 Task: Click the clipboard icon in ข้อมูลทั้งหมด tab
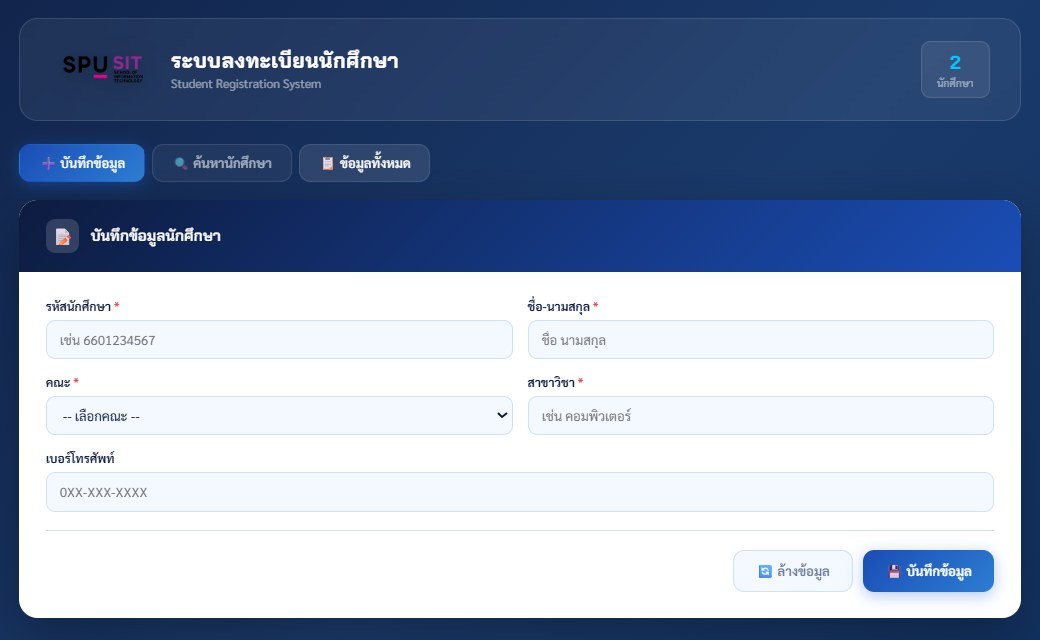click(327, 163)
